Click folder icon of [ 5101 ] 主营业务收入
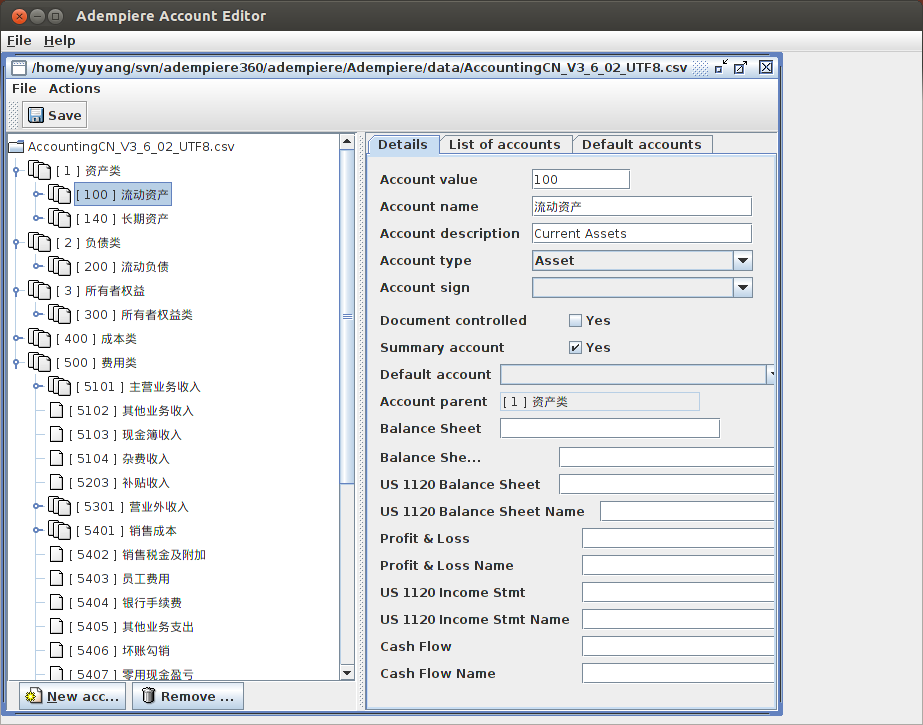The image size is (923, 725). click(x=59, y=386)
